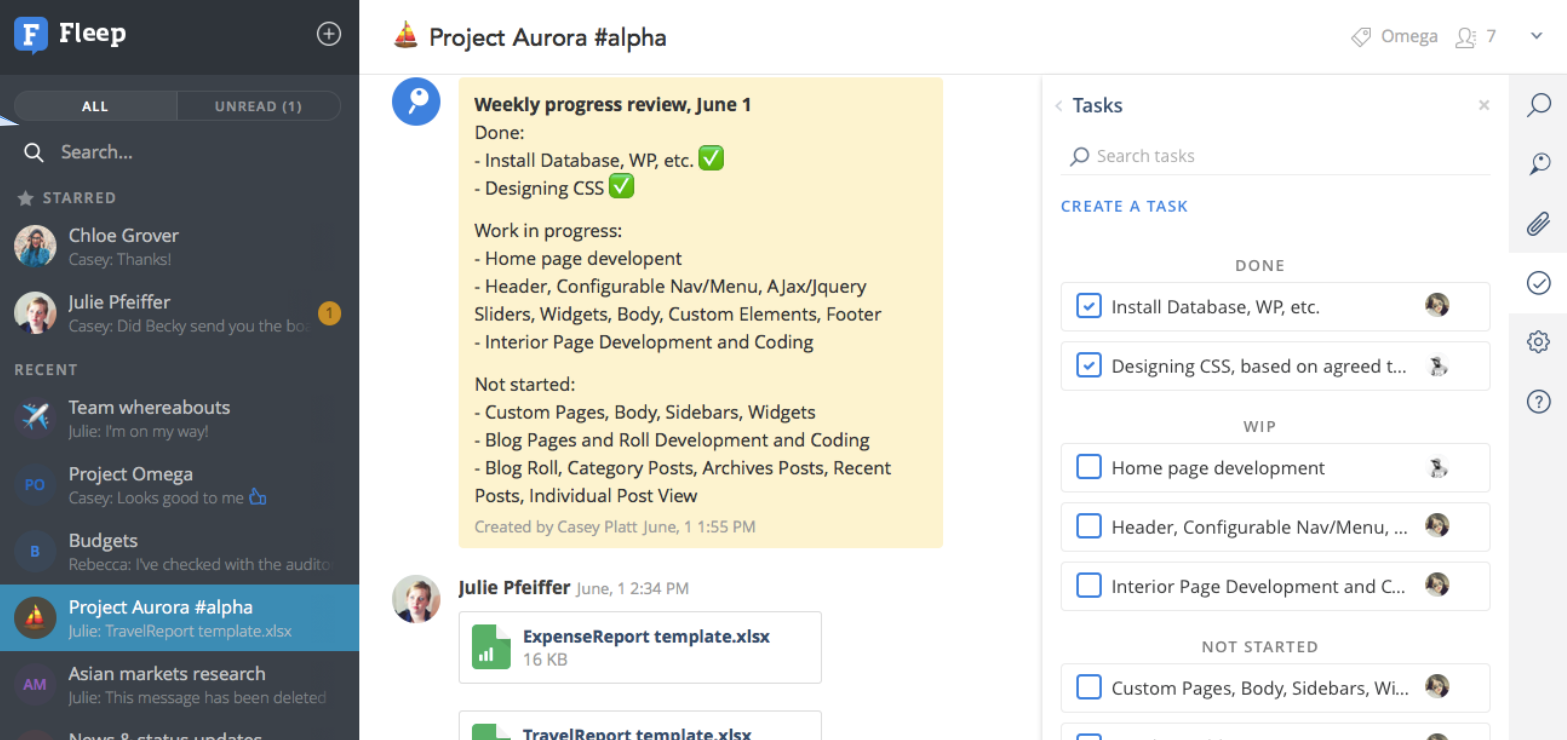Check the Header, Configurable Nav/Menu task
Image resolution: width=1567 pixels, height=740 pixels.
click(1089, 526)
